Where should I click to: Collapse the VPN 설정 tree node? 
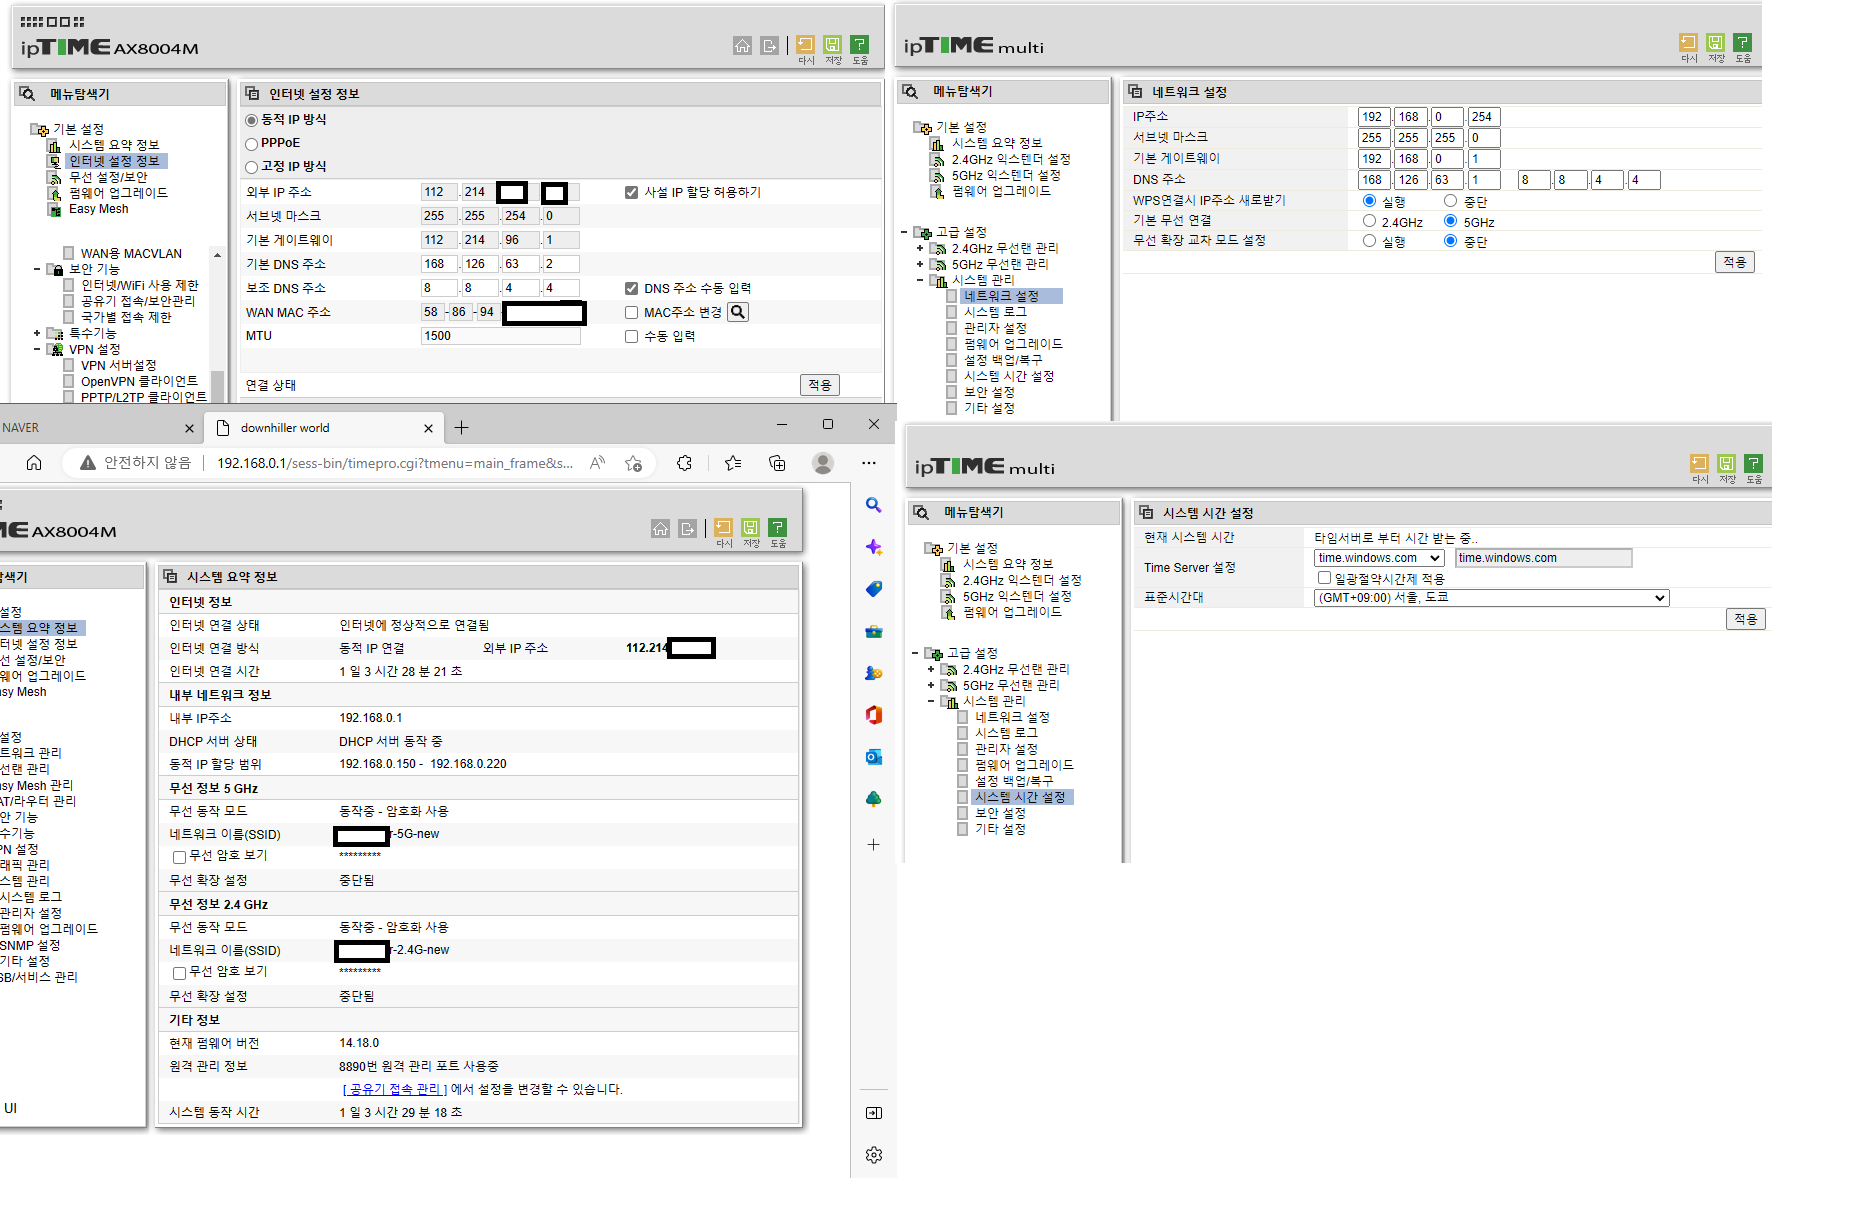coord(37,349)
